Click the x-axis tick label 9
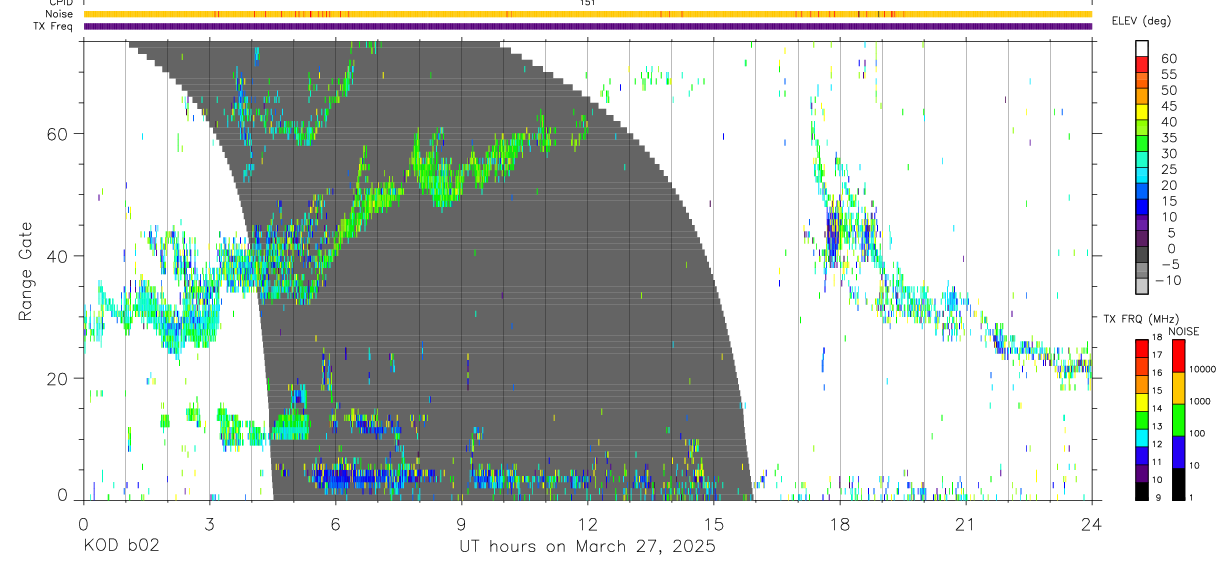The height and width of the screenshot is (567, 1228). coord(461,523)
